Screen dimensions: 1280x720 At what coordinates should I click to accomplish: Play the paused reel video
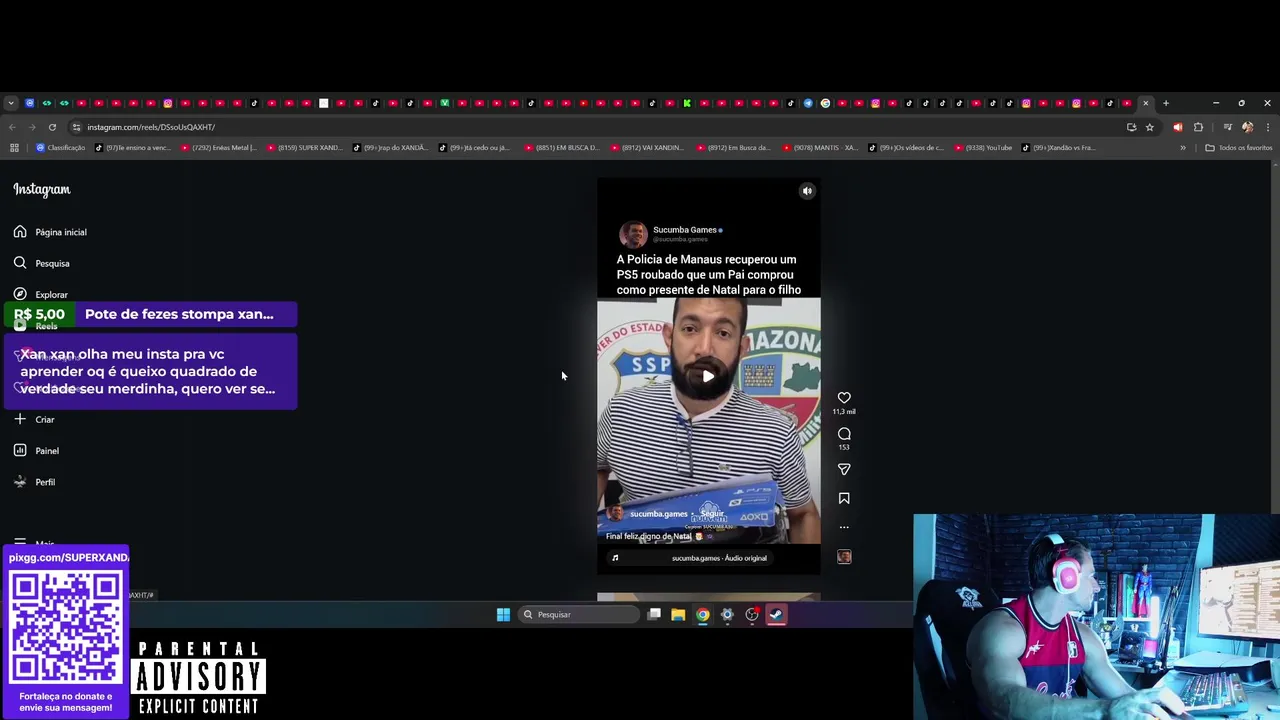[708, 376]
